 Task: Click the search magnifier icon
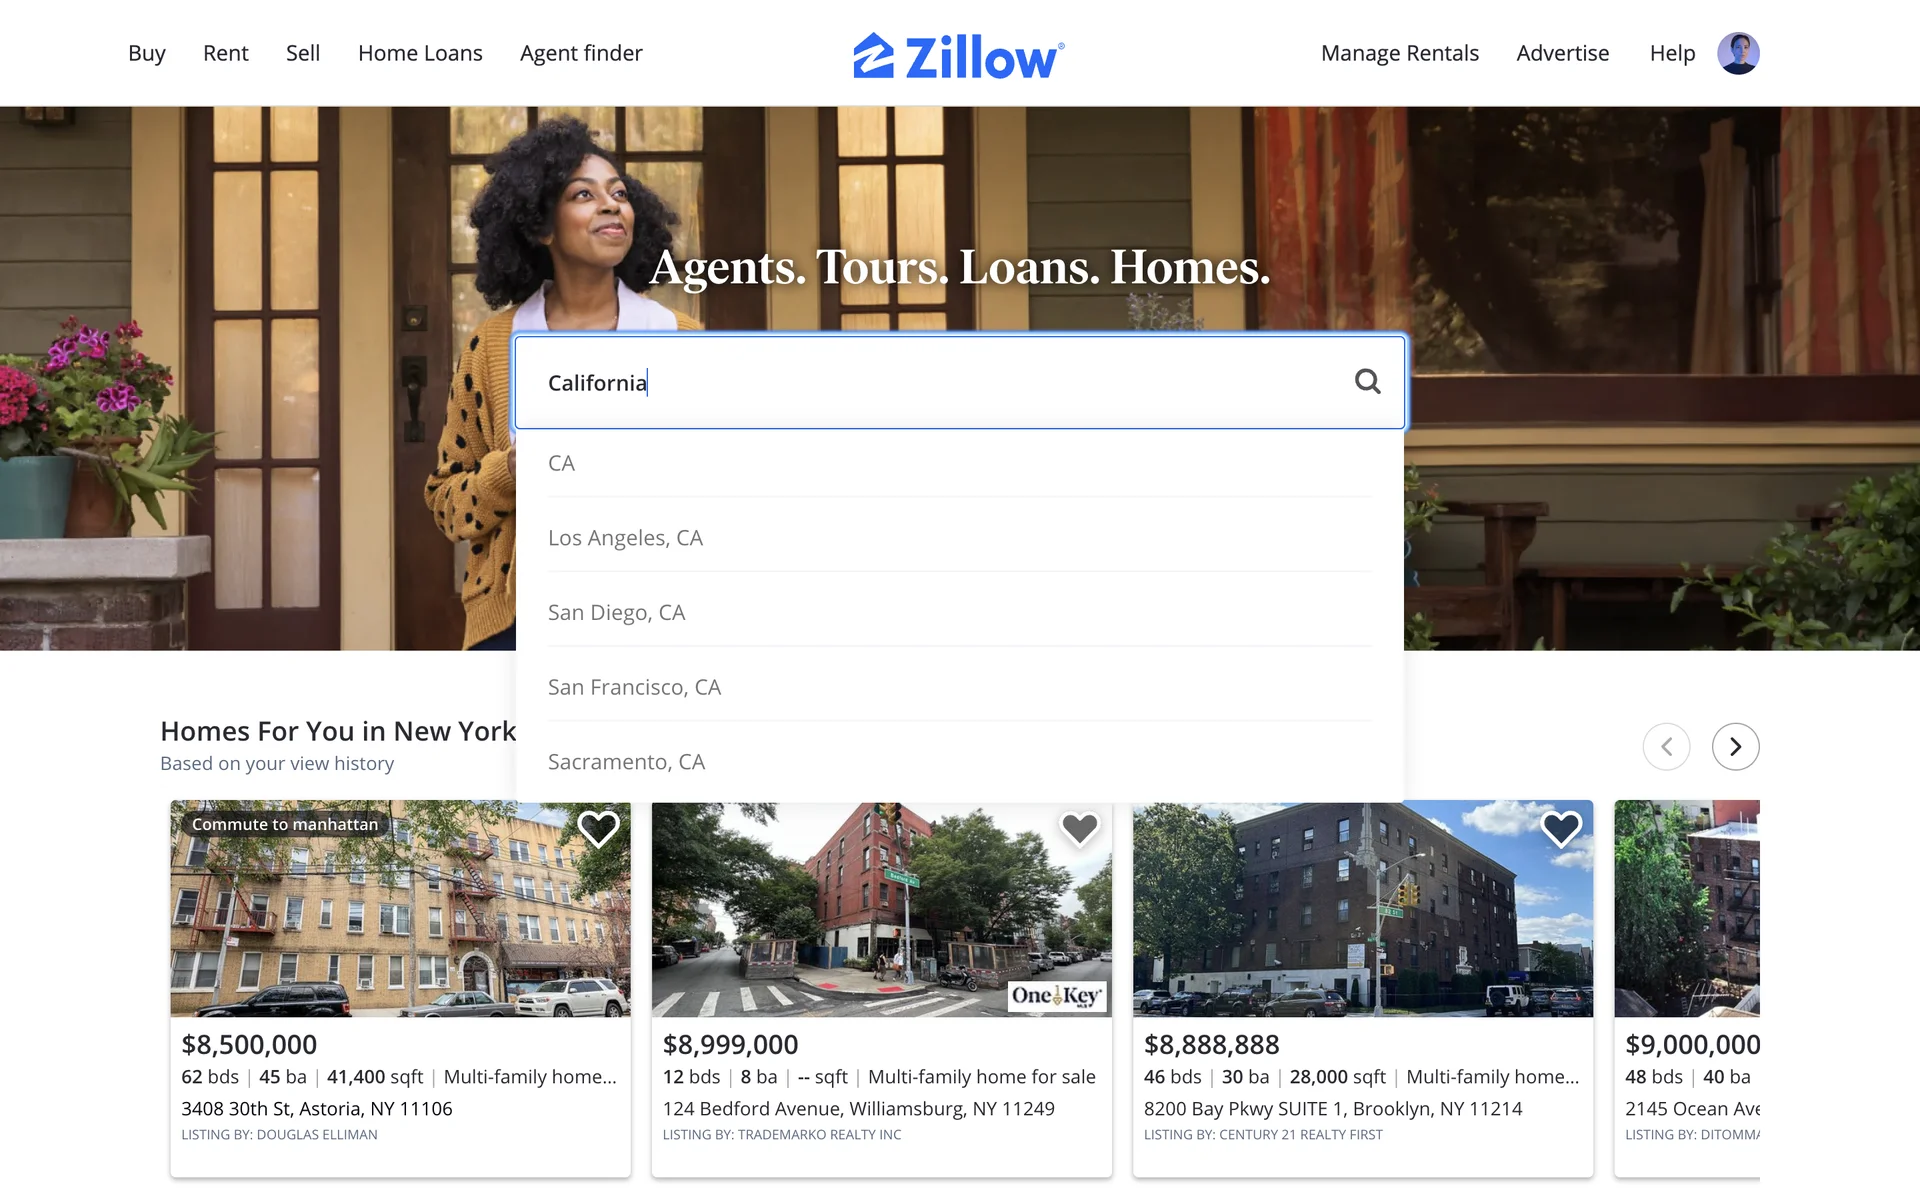1367,381
